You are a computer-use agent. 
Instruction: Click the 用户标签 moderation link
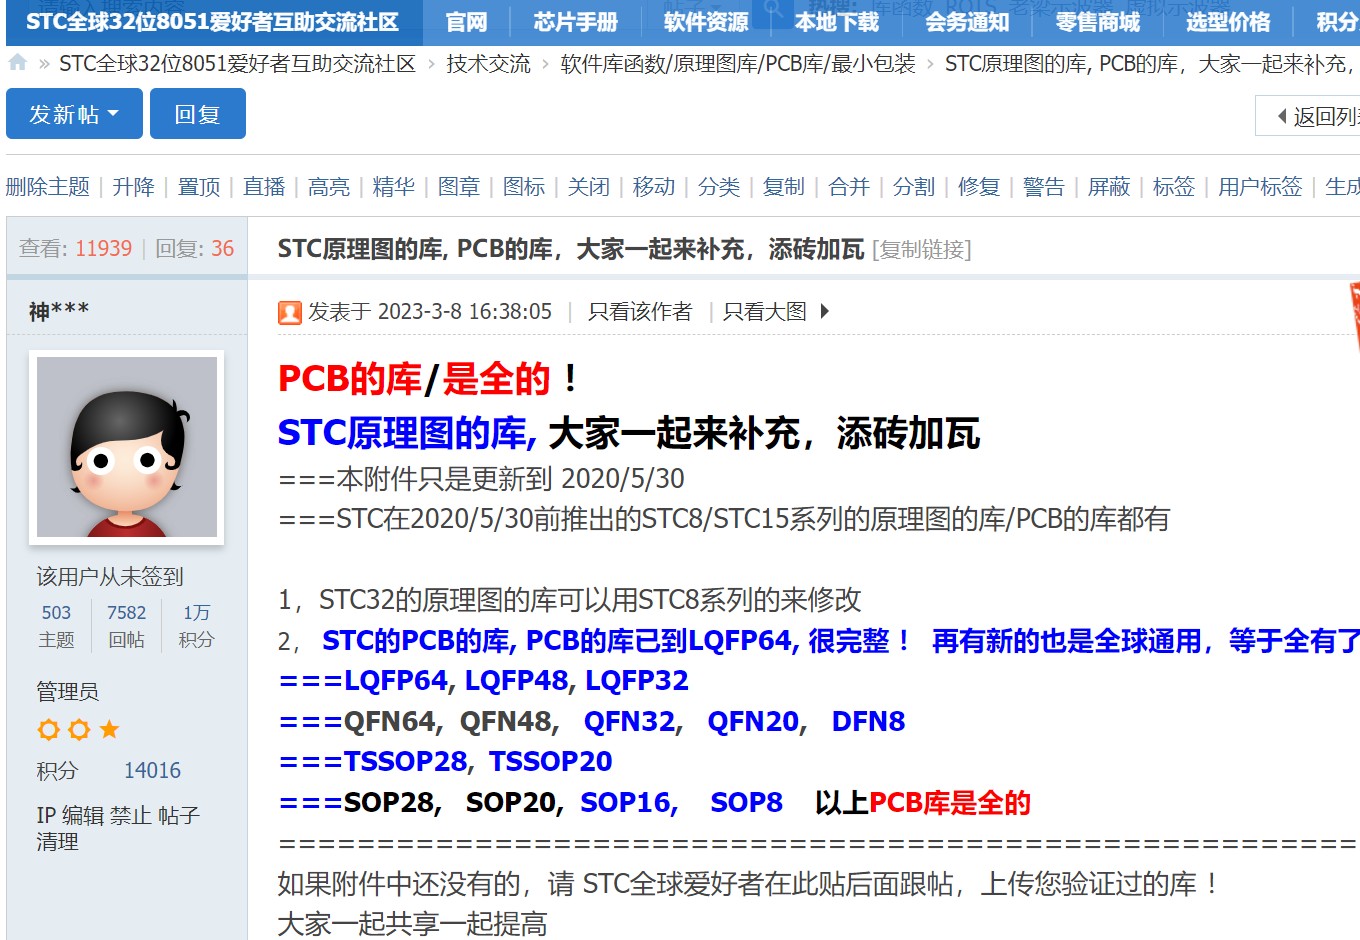(1260, 187)
